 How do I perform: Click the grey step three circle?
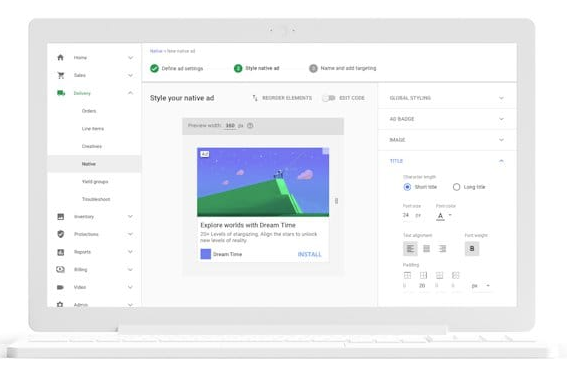[313, 68]
